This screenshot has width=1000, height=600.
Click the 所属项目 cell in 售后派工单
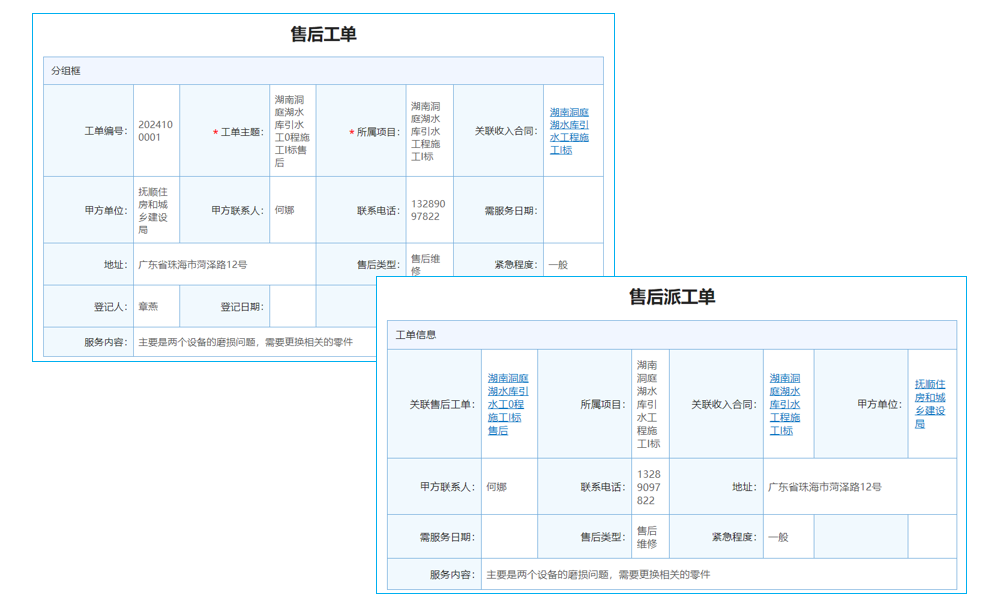click(x=650, y=405)
